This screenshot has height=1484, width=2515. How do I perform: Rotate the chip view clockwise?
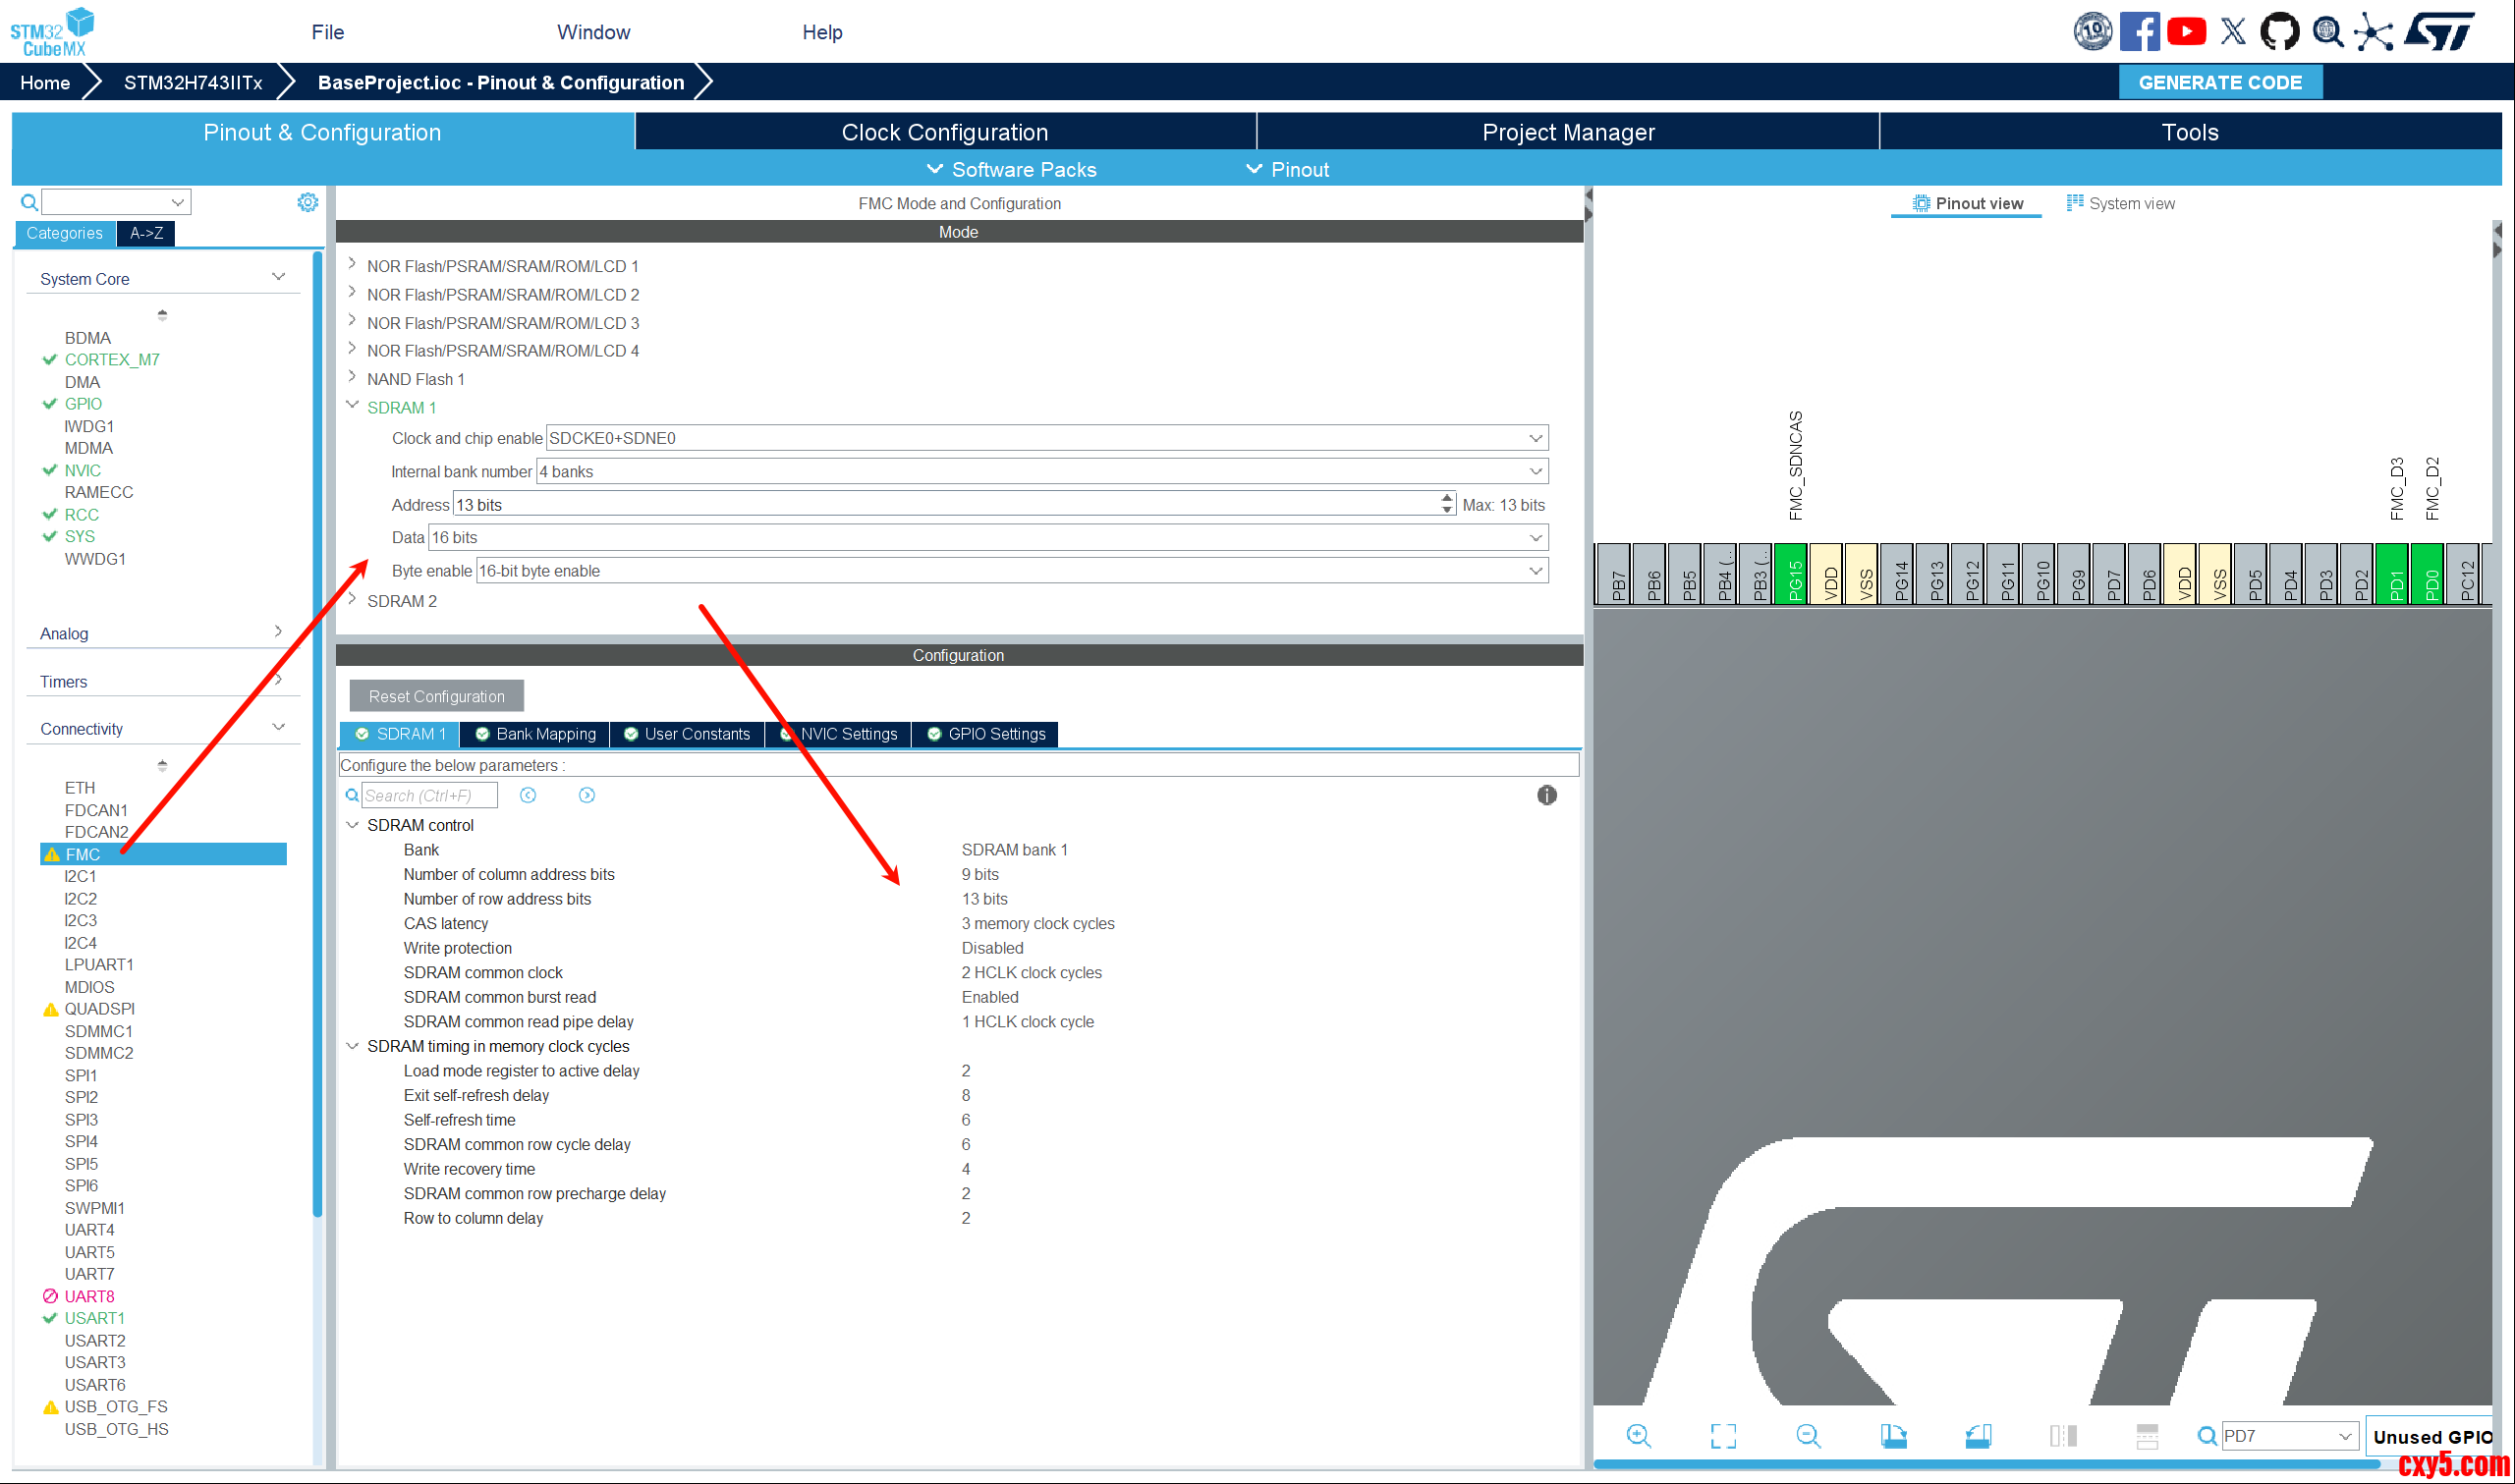(x=1893, y=1436)
